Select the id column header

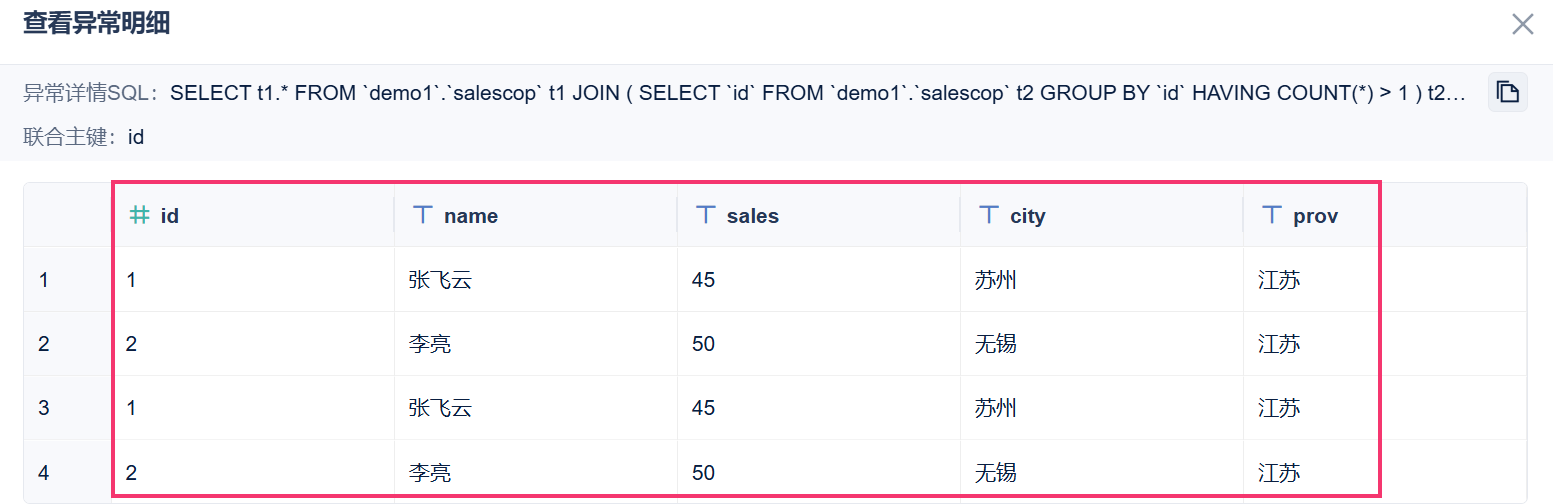pyautogui.click(x=253, y=215)
